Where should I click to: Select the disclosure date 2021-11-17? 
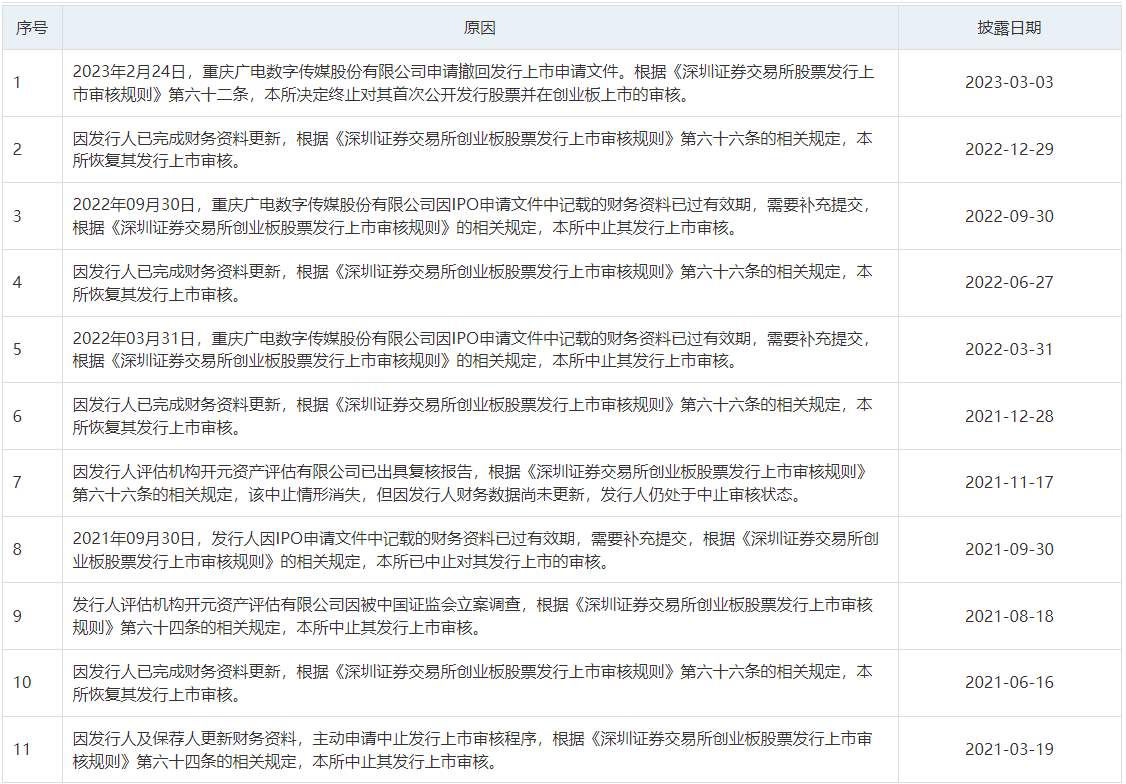(x=1008, y=483)
